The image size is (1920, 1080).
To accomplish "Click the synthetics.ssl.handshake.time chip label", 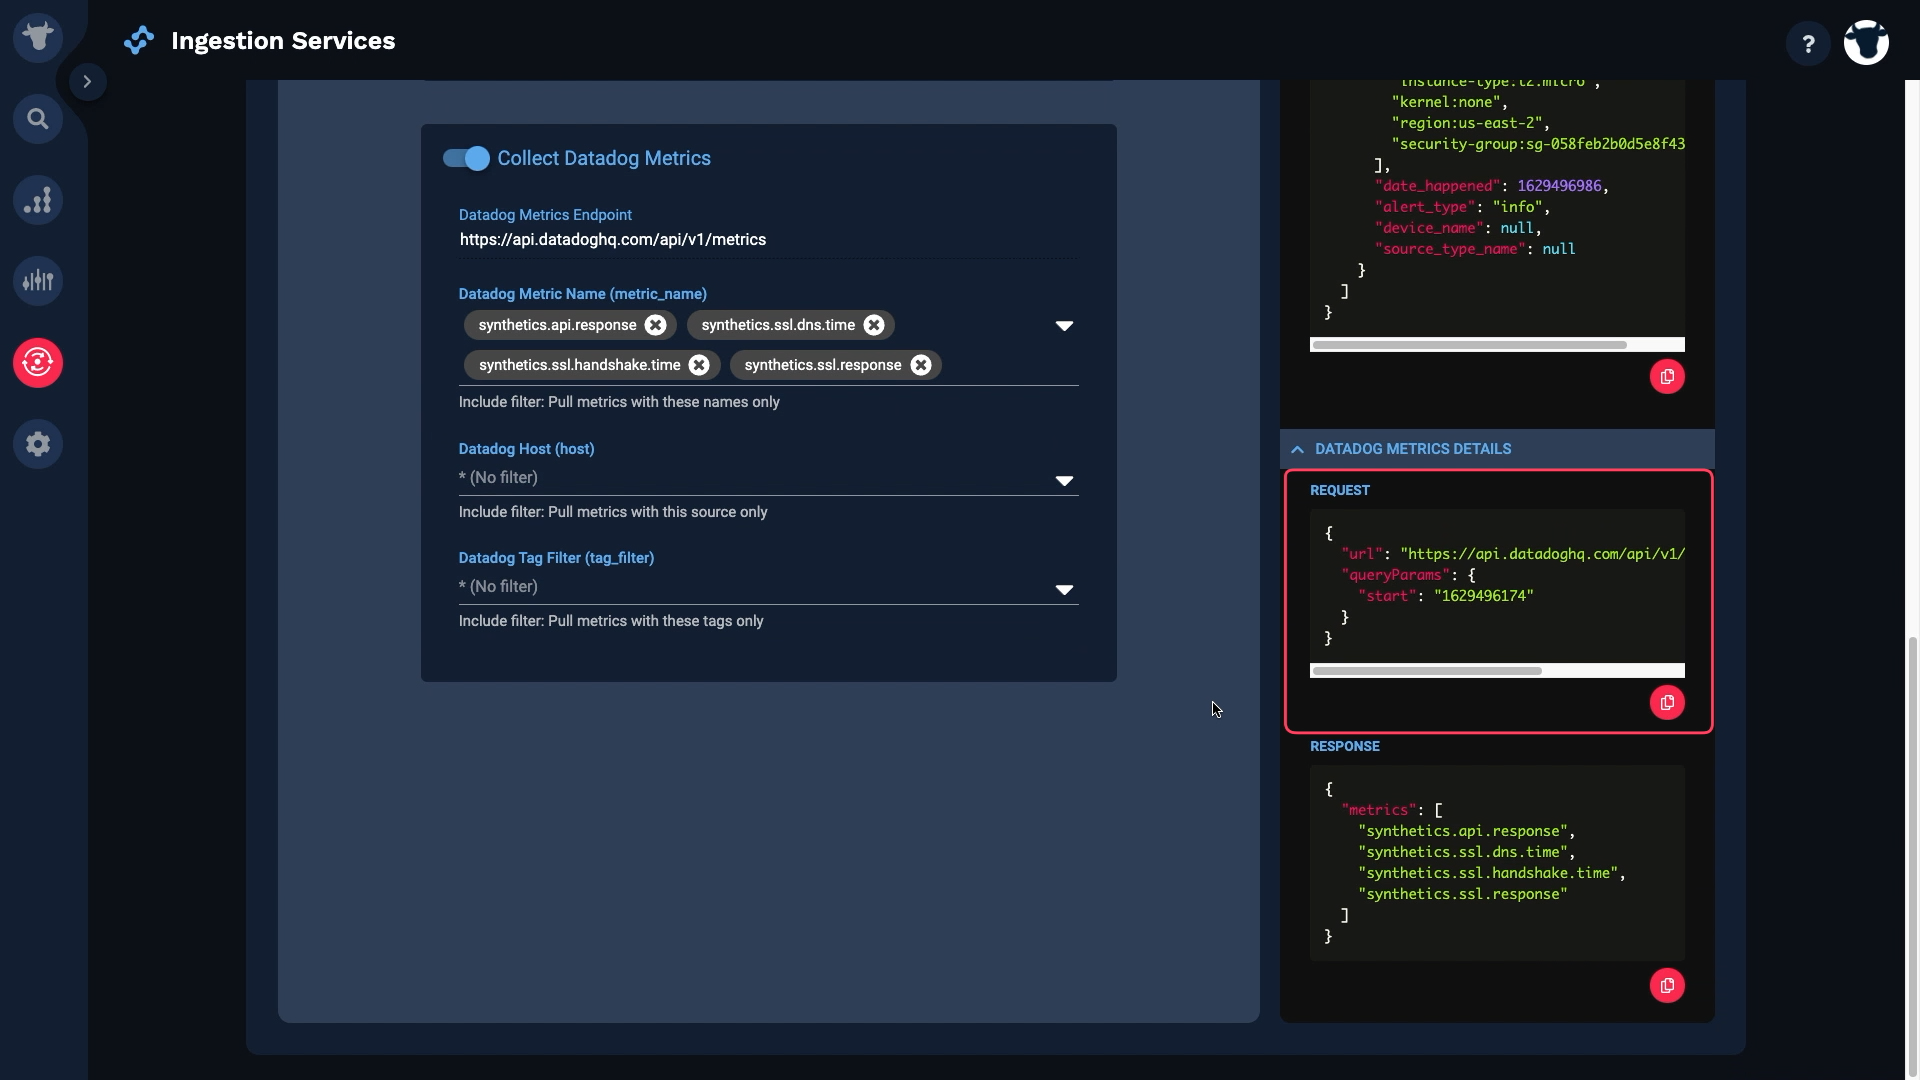I will (579, 365).
